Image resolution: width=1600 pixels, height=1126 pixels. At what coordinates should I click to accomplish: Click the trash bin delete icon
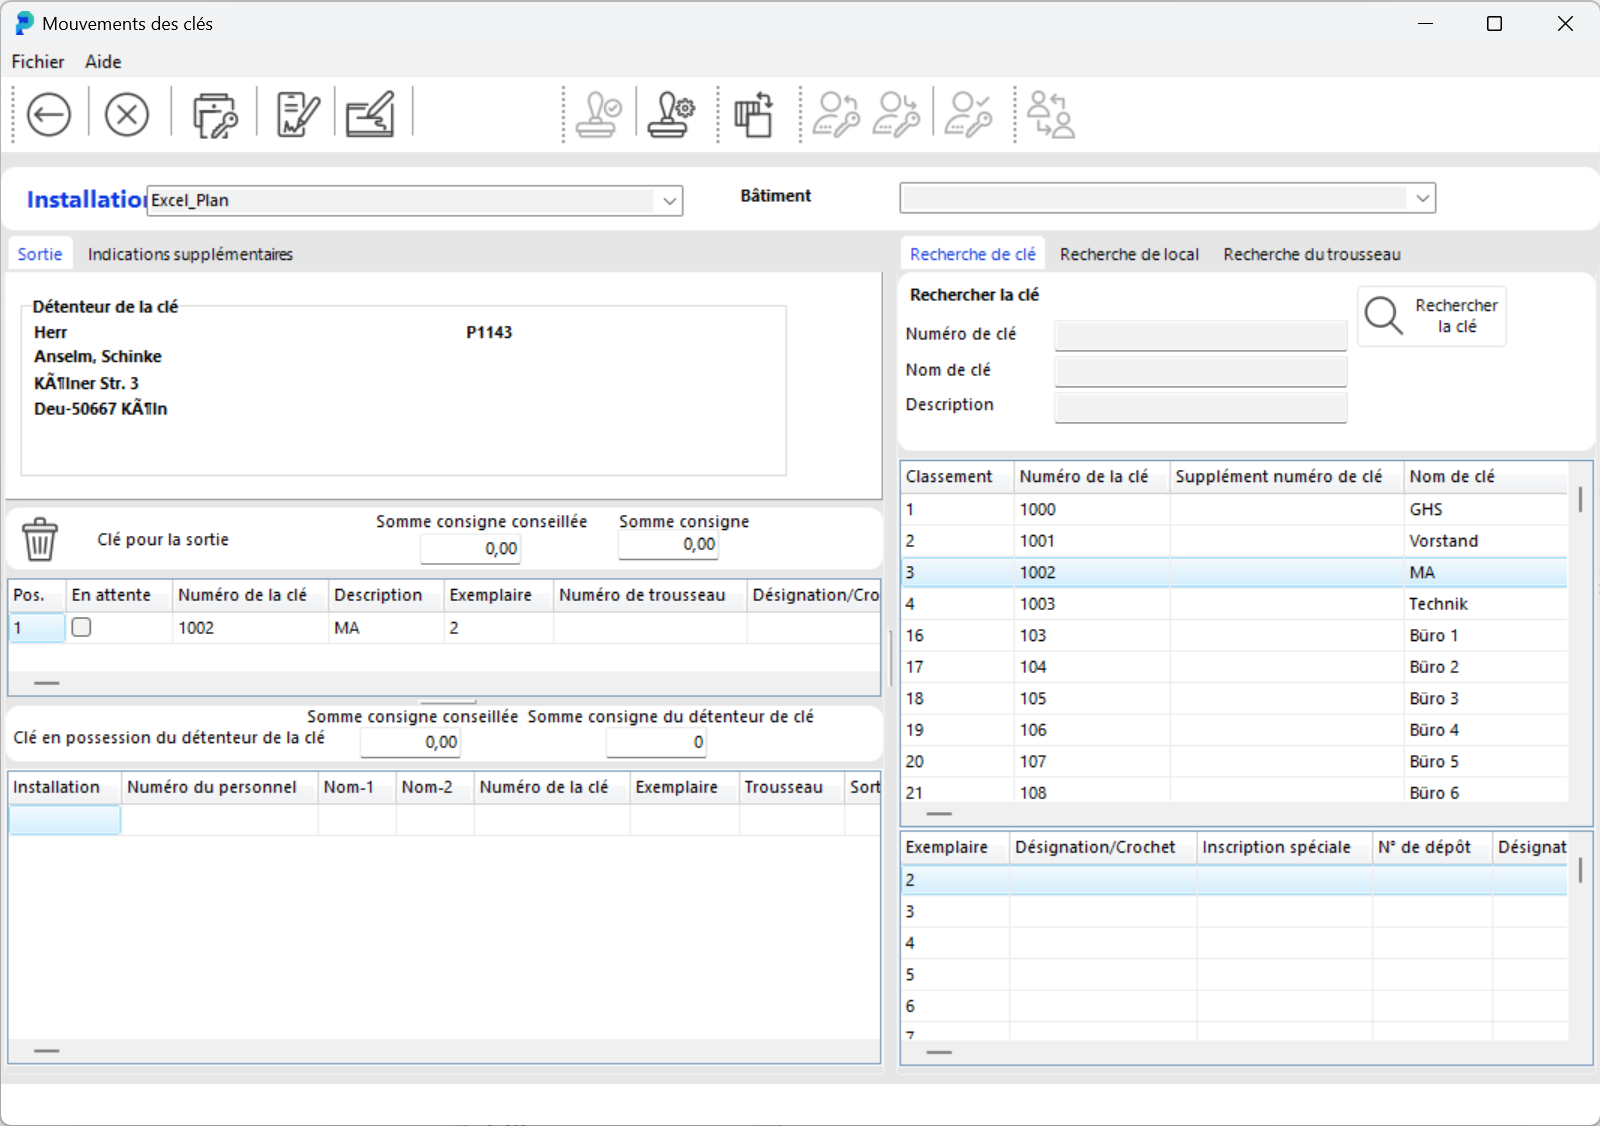(x=40, y=539)
